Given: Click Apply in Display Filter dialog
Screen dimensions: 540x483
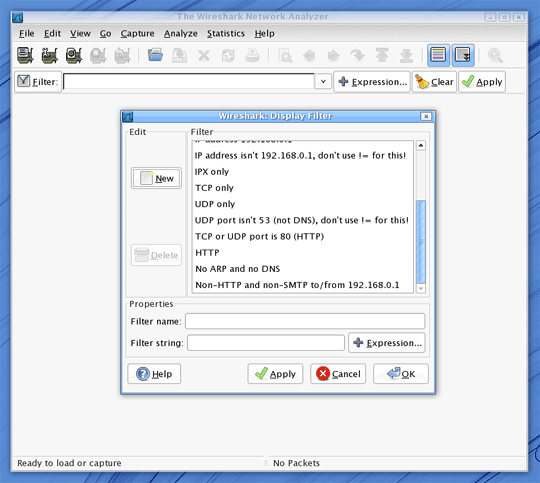Looking at the screenshot, I should point(275,374).
